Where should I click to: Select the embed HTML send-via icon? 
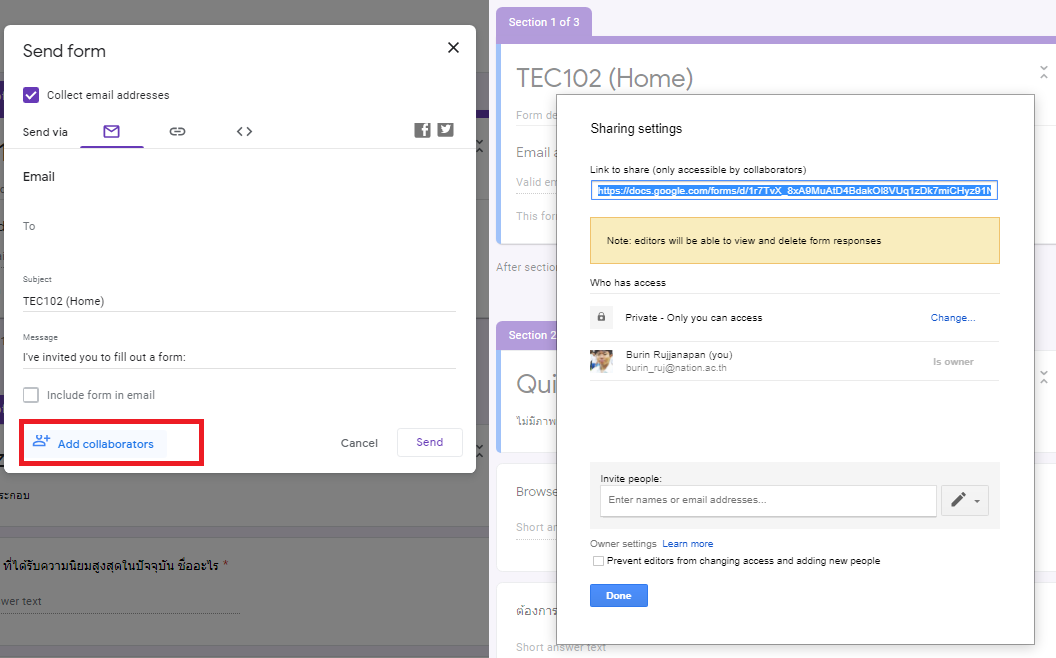point(244,132)
